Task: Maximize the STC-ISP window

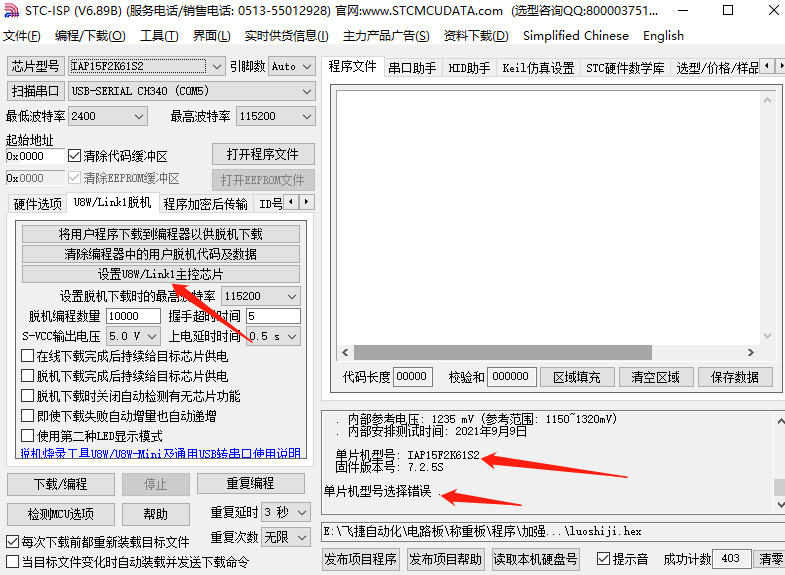Action: [728, 10]
